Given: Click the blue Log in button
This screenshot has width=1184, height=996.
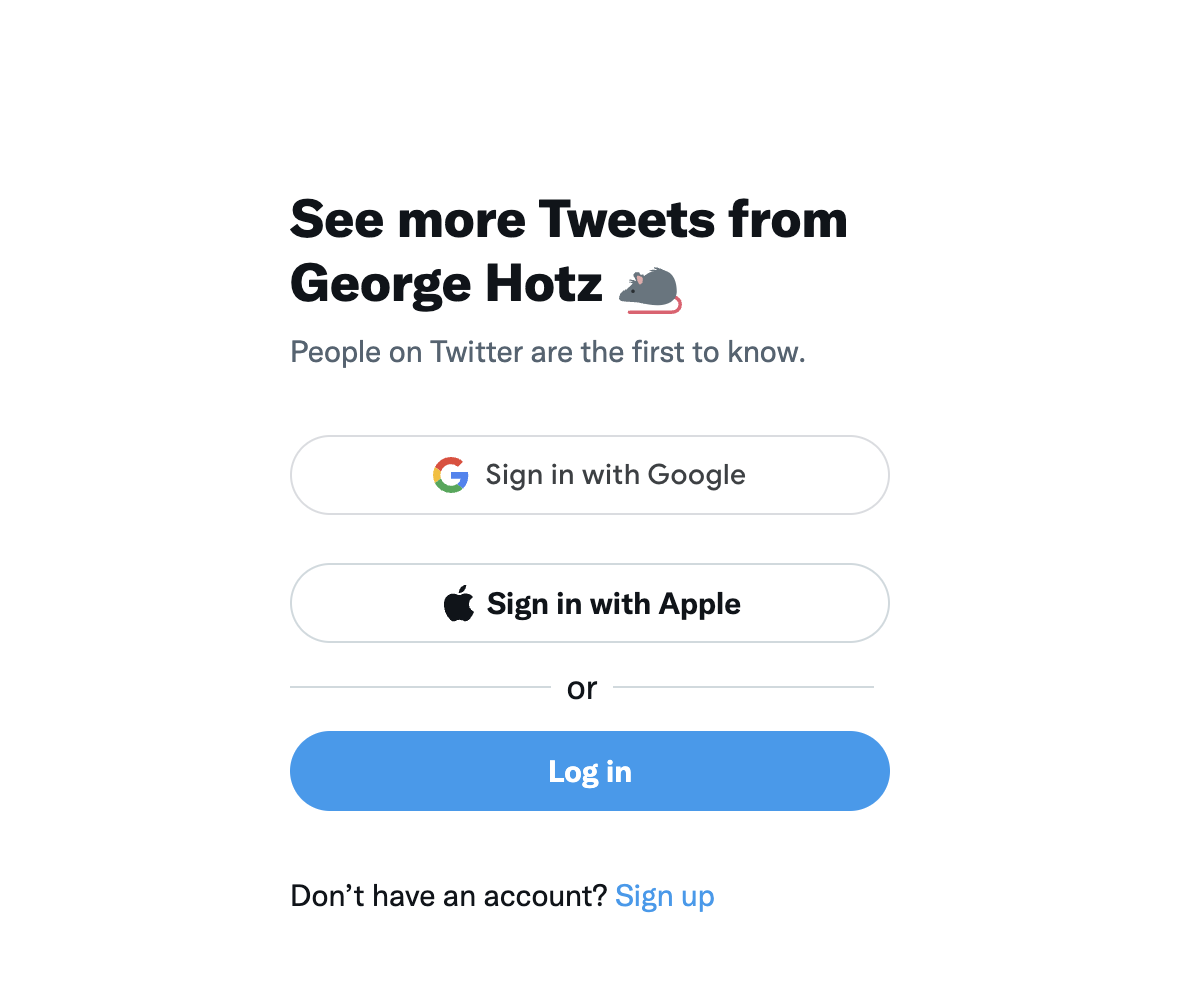Looking at the screenshot, I should click(590, 771).
